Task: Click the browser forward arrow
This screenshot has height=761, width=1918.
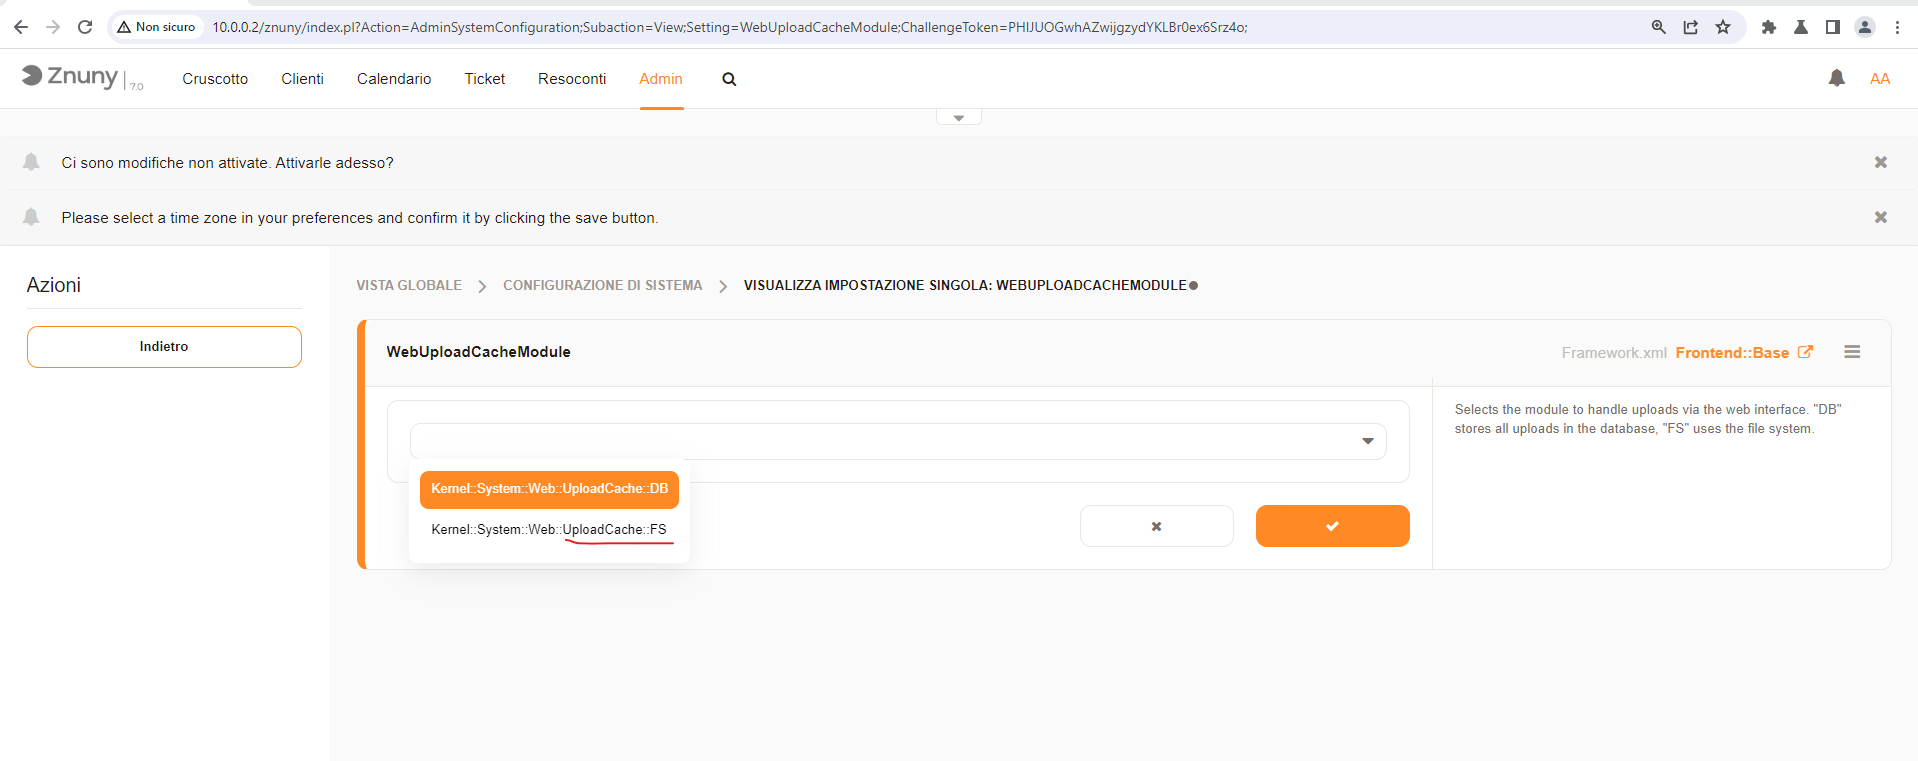Action: [53, 27]
